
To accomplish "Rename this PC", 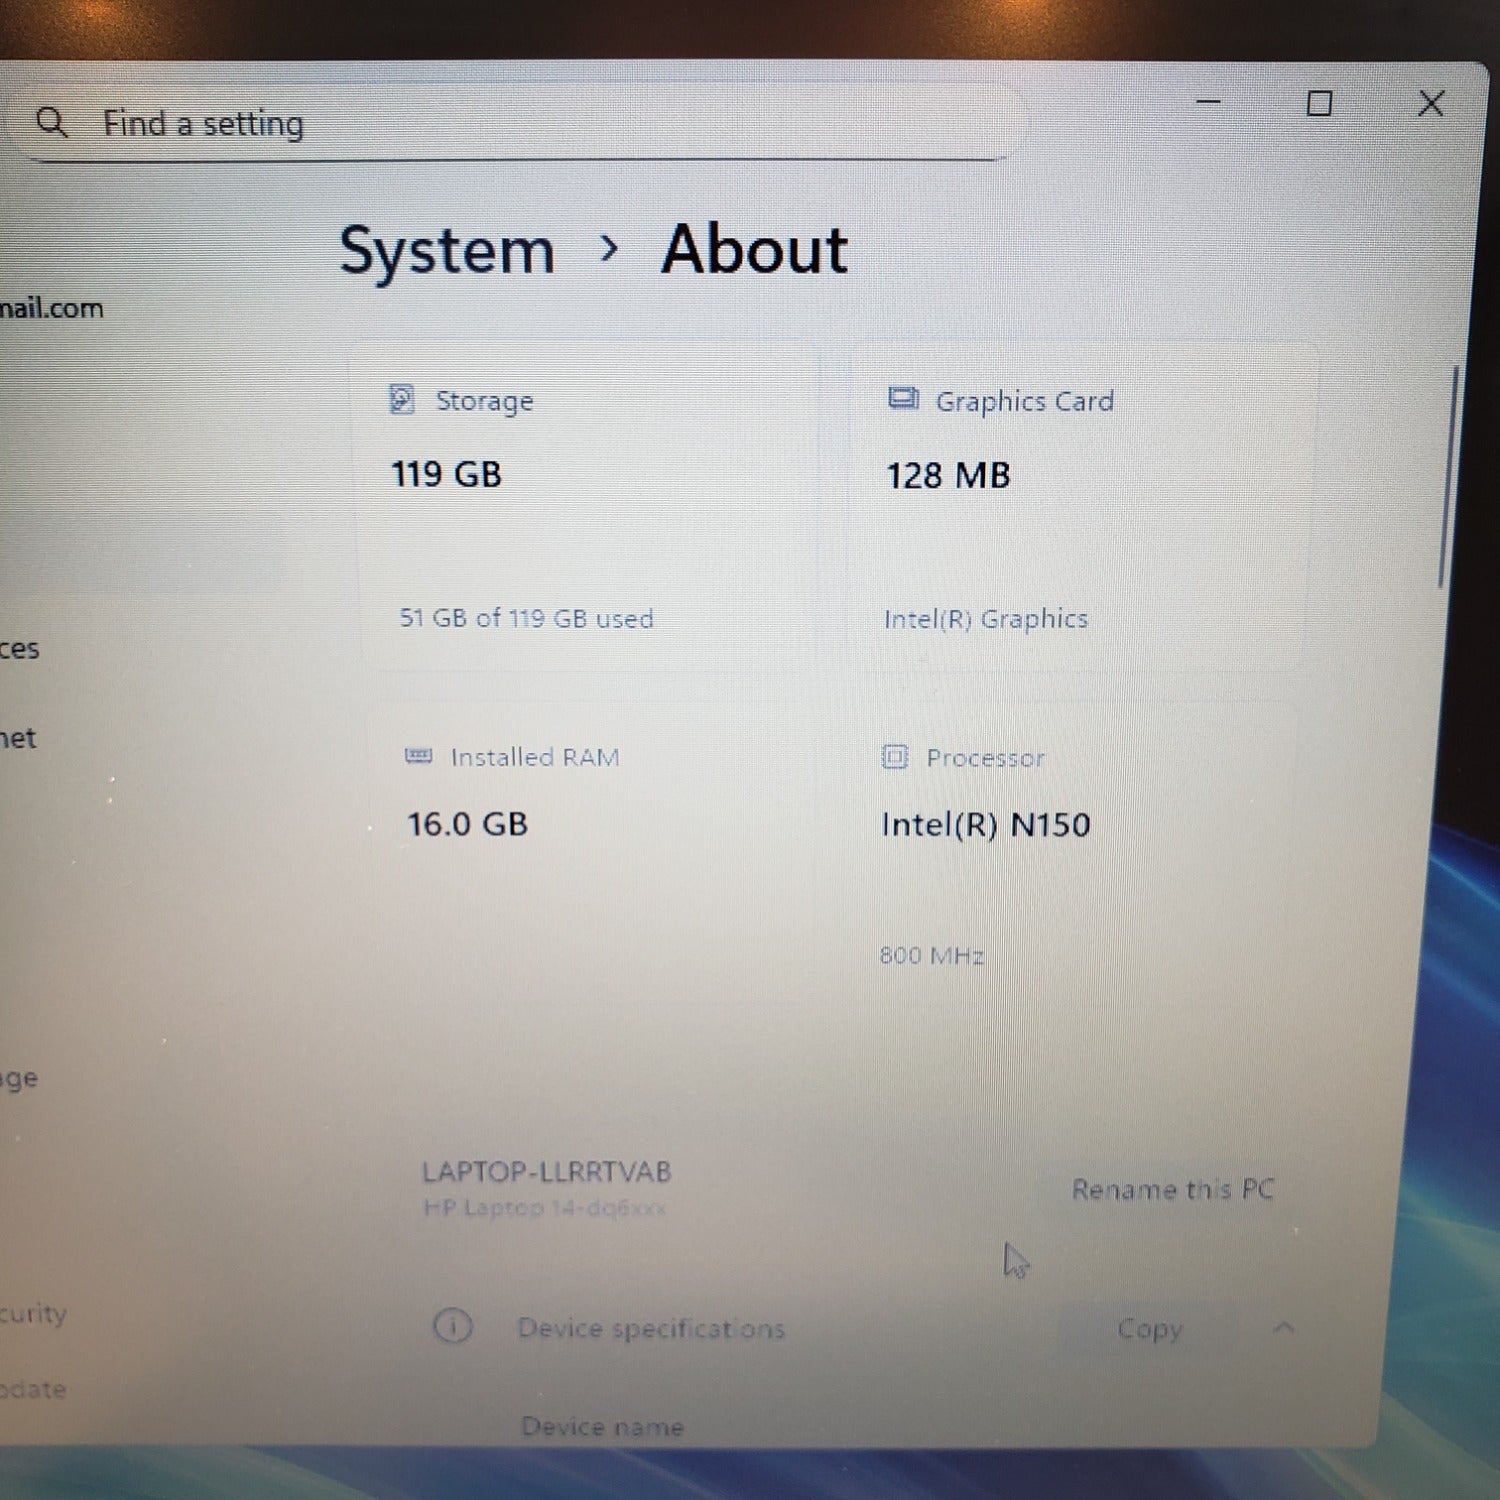I will click(1172, 1189).
